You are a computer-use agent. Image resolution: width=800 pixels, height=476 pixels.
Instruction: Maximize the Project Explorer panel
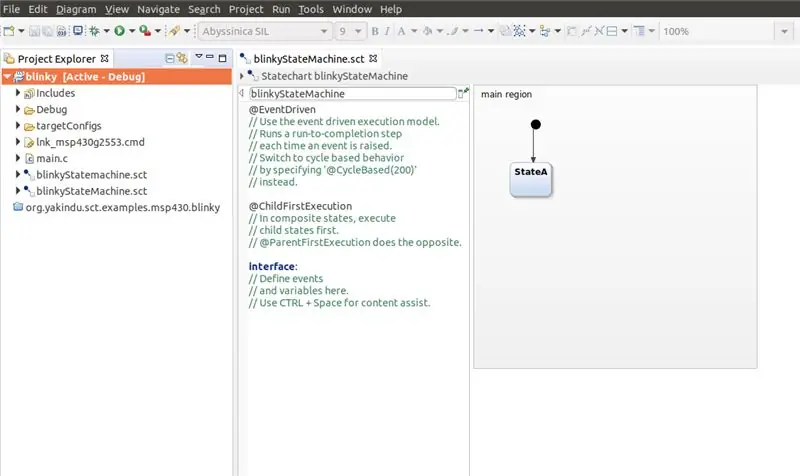point(222,58)
